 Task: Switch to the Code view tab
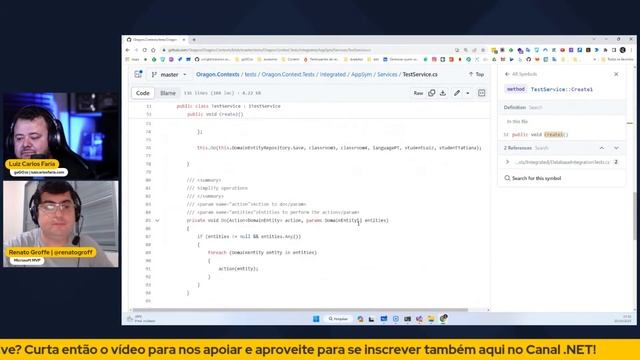pos(142,93)
